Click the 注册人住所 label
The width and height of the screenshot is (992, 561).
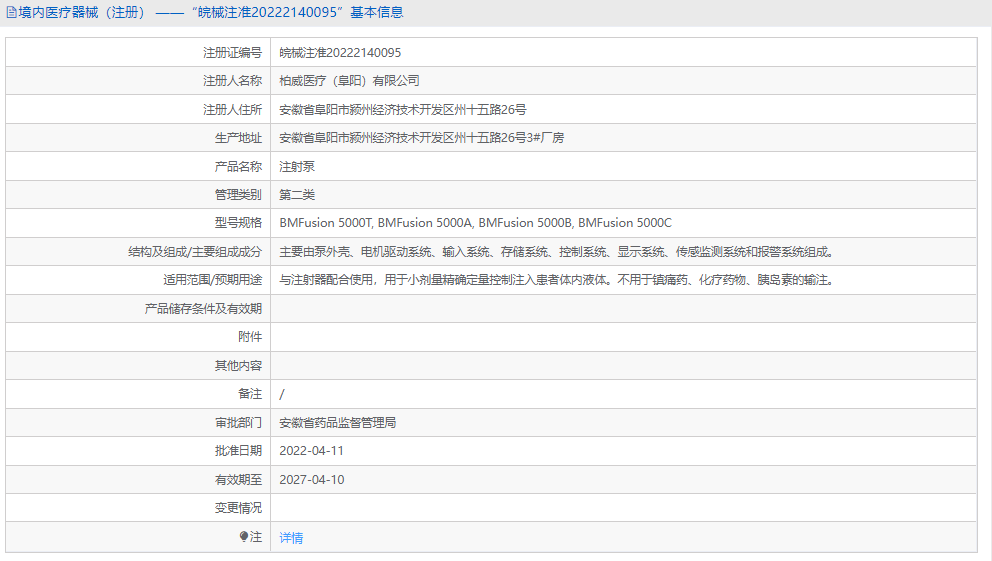click(x=232, y=109)
